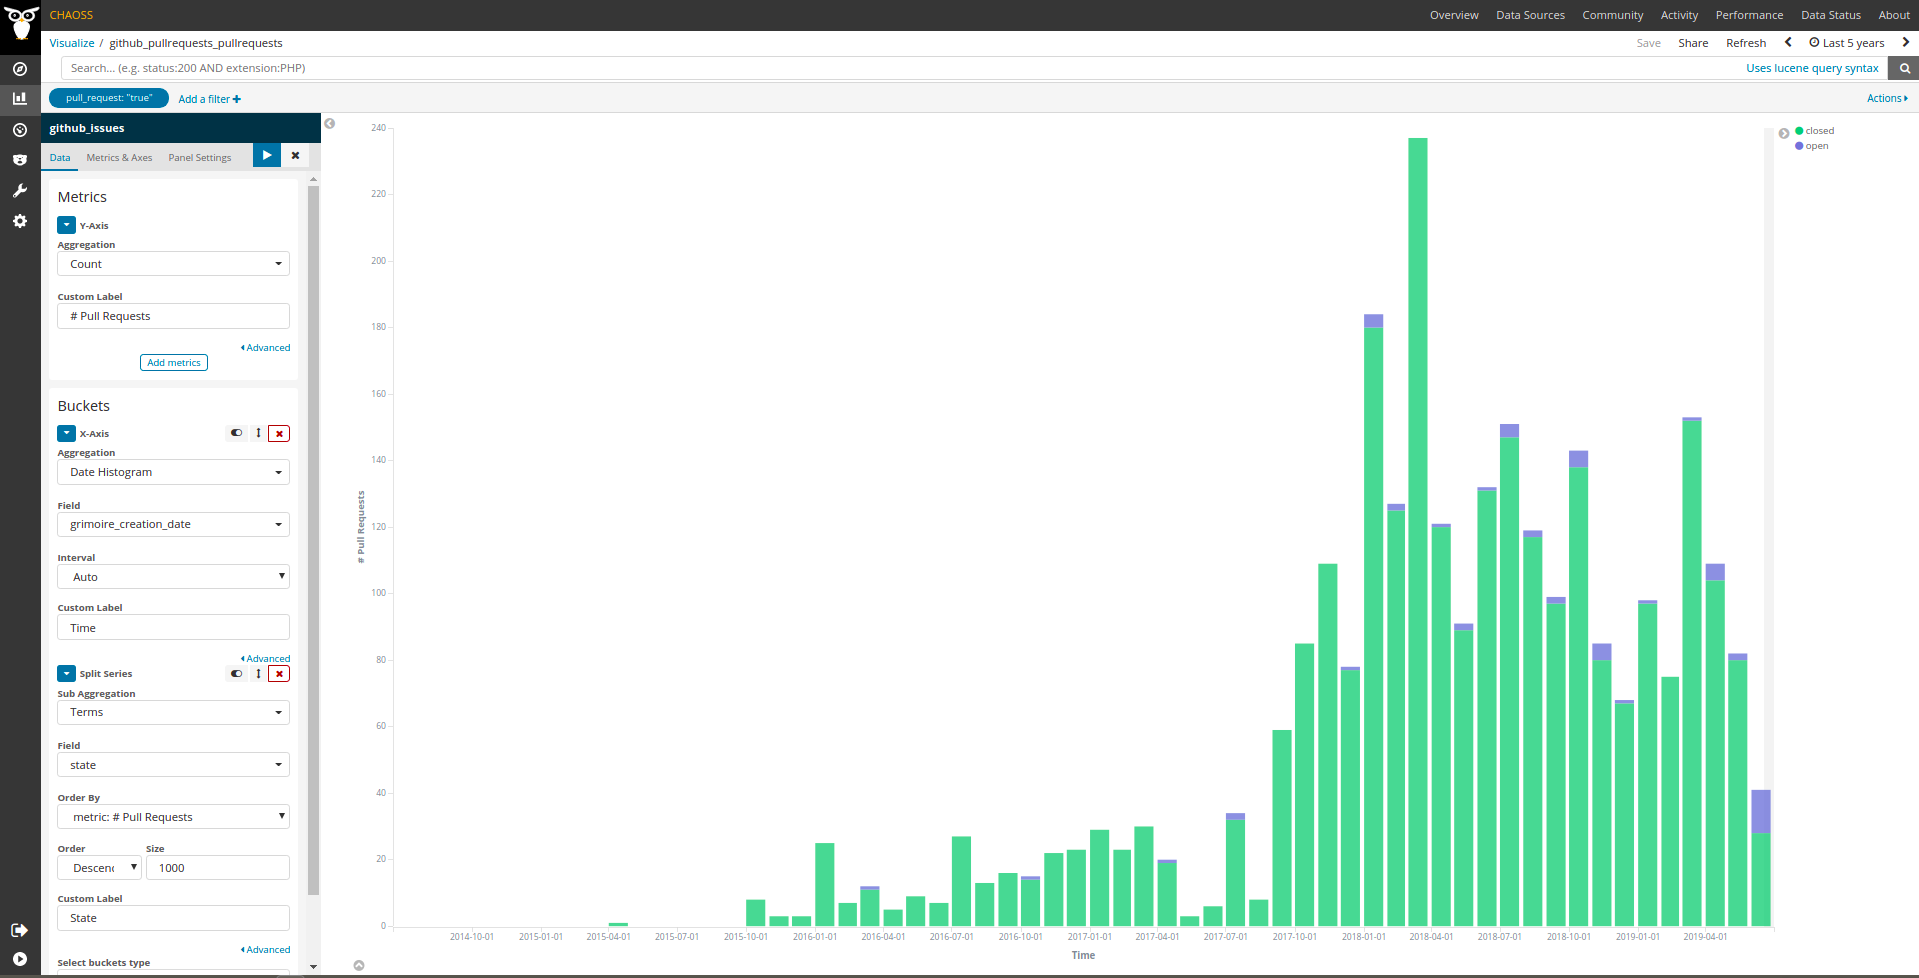Open Visualize via bar chart sidebar icon
The width and height of the screenshot is (1919, 978).
[x=20, y=98]
